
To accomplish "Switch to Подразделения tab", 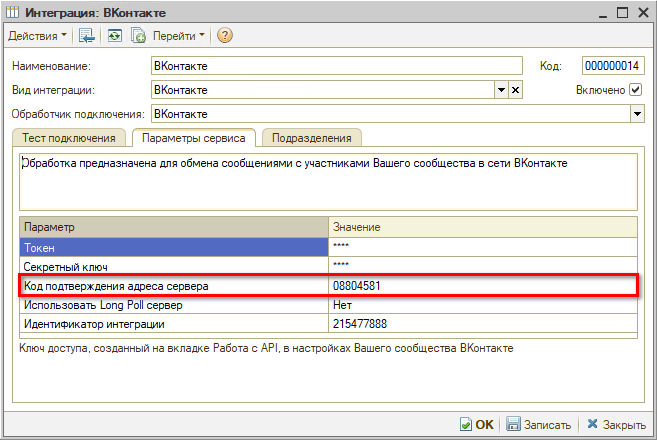I will click(311, 138).
